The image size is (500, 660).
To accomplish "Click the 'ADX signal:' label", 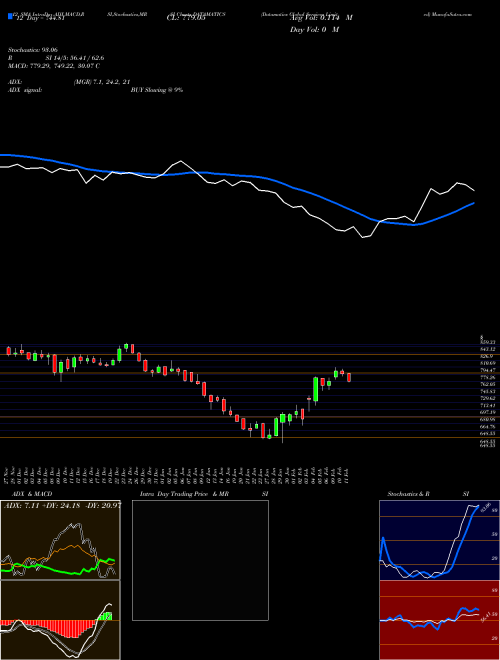I will coord(25,90).
